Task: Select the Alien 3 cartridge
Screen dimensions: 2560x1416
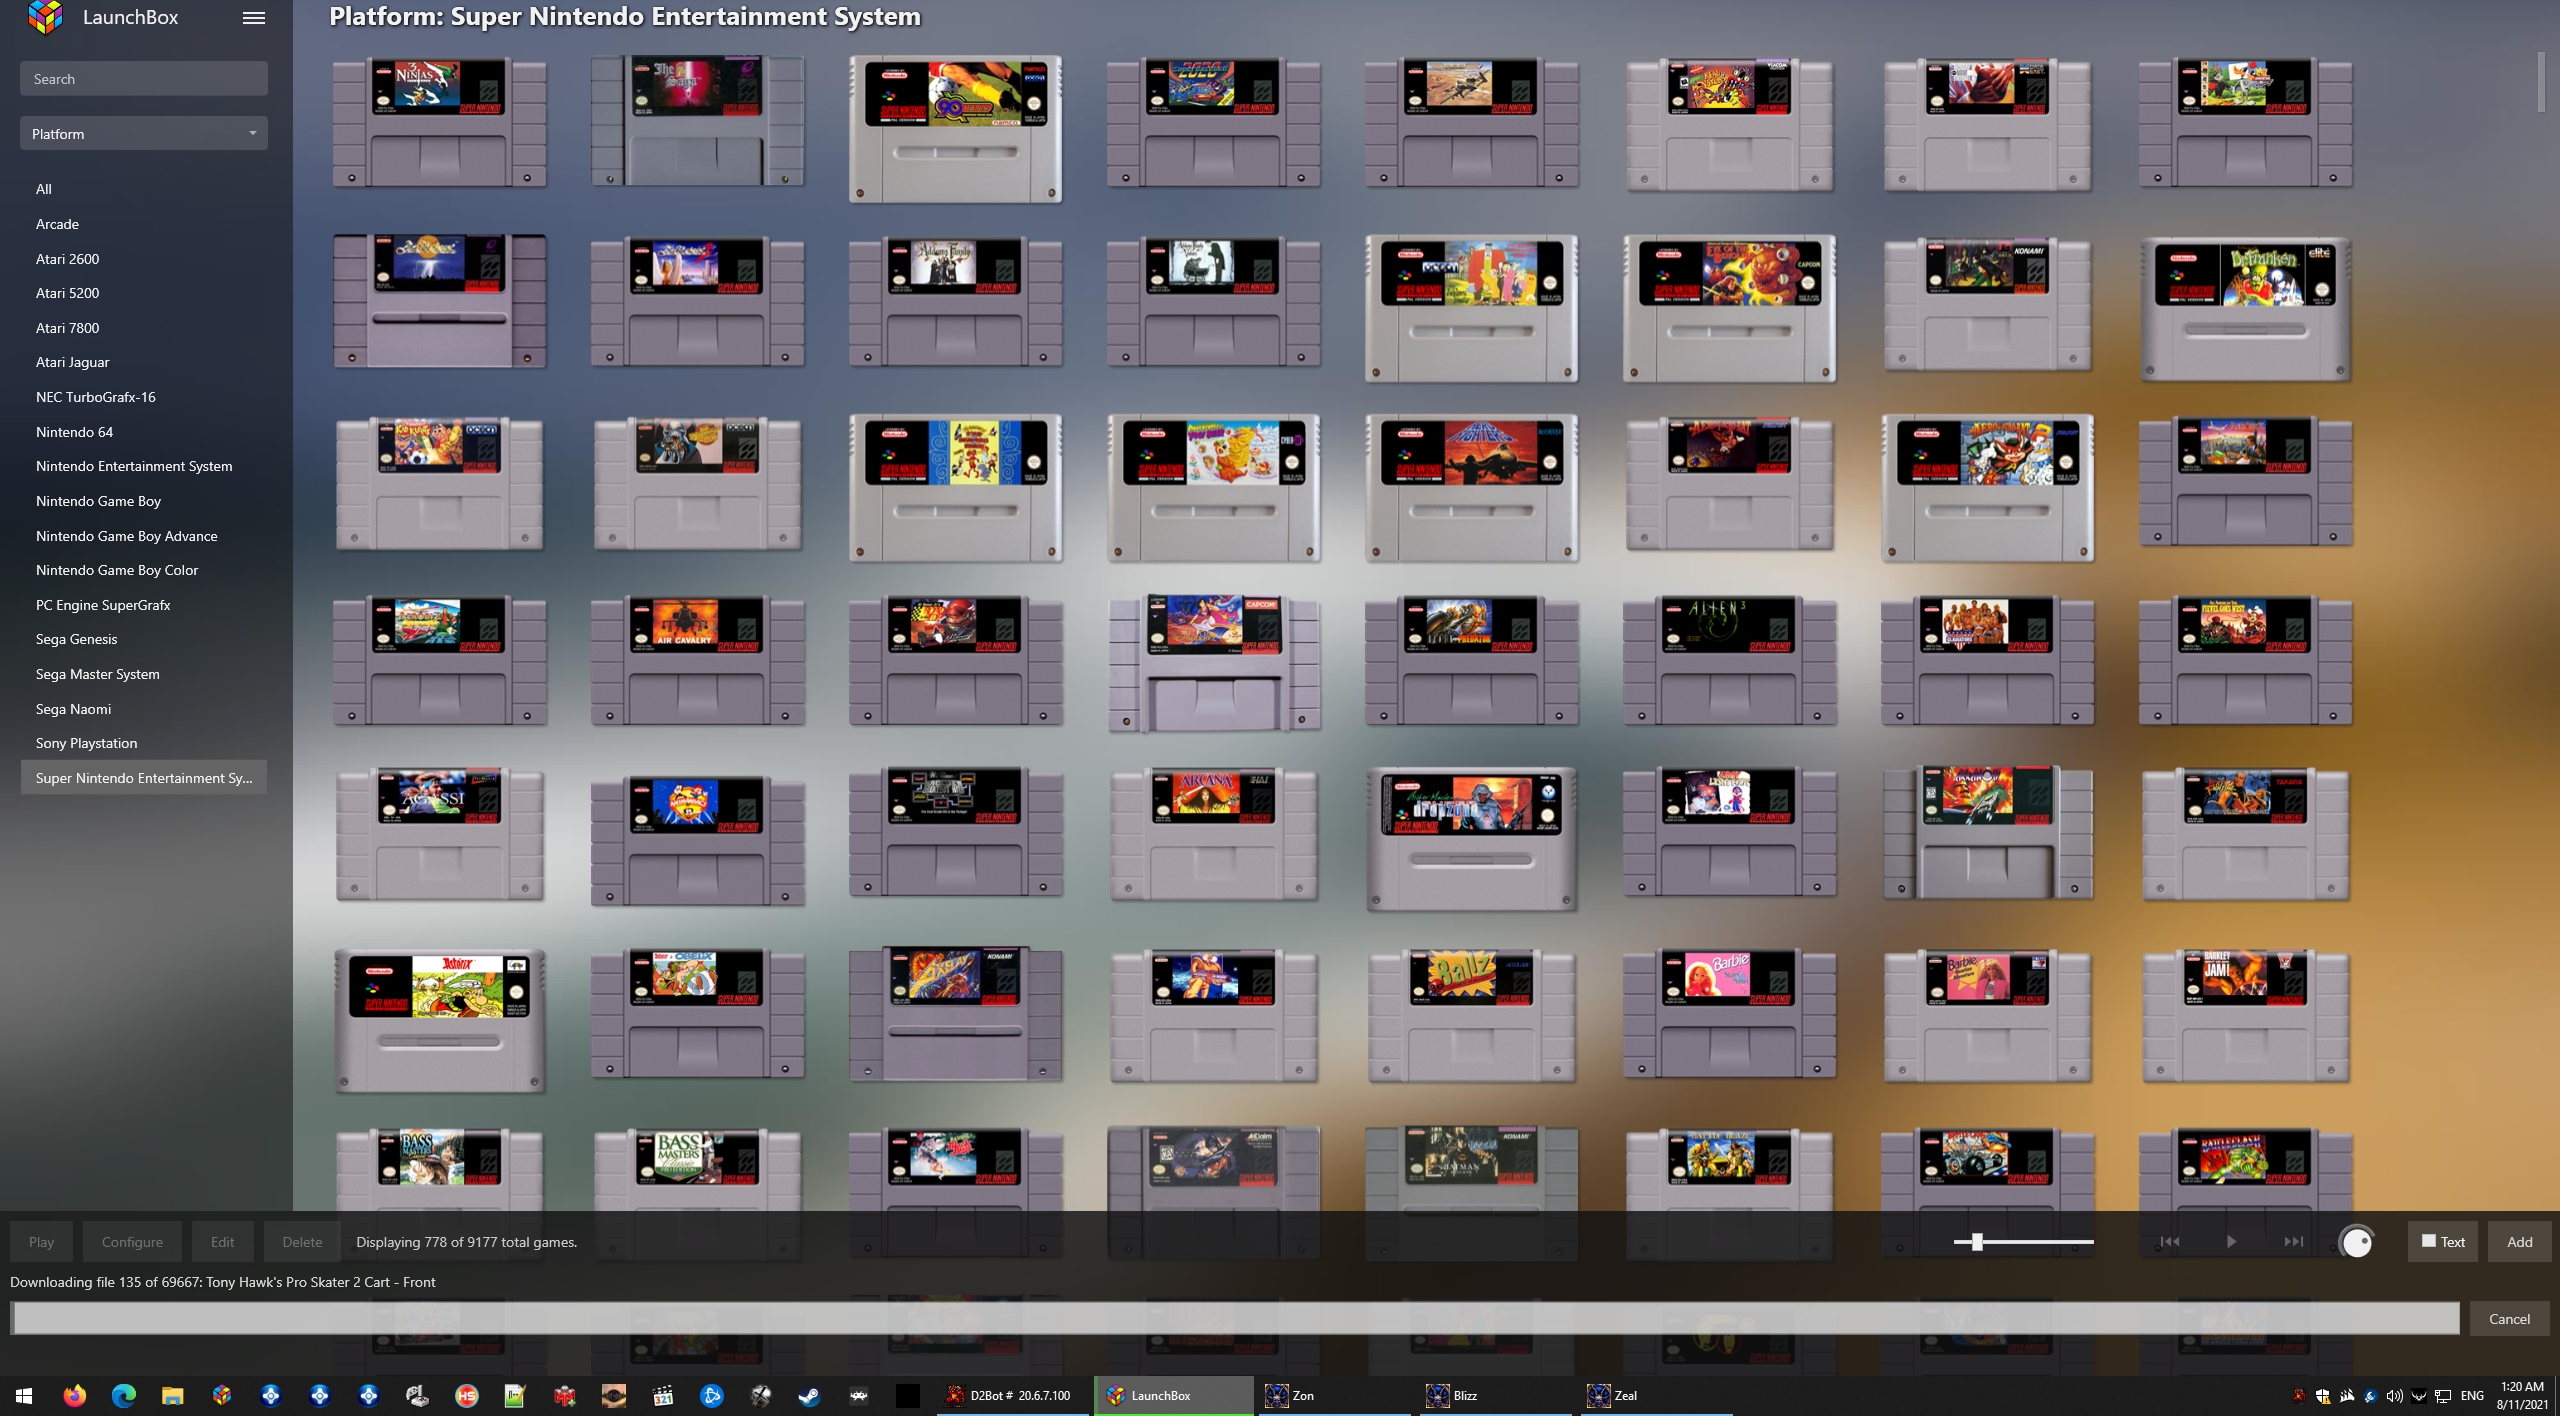Action: pyautogui.click(x=1729, y=660)
